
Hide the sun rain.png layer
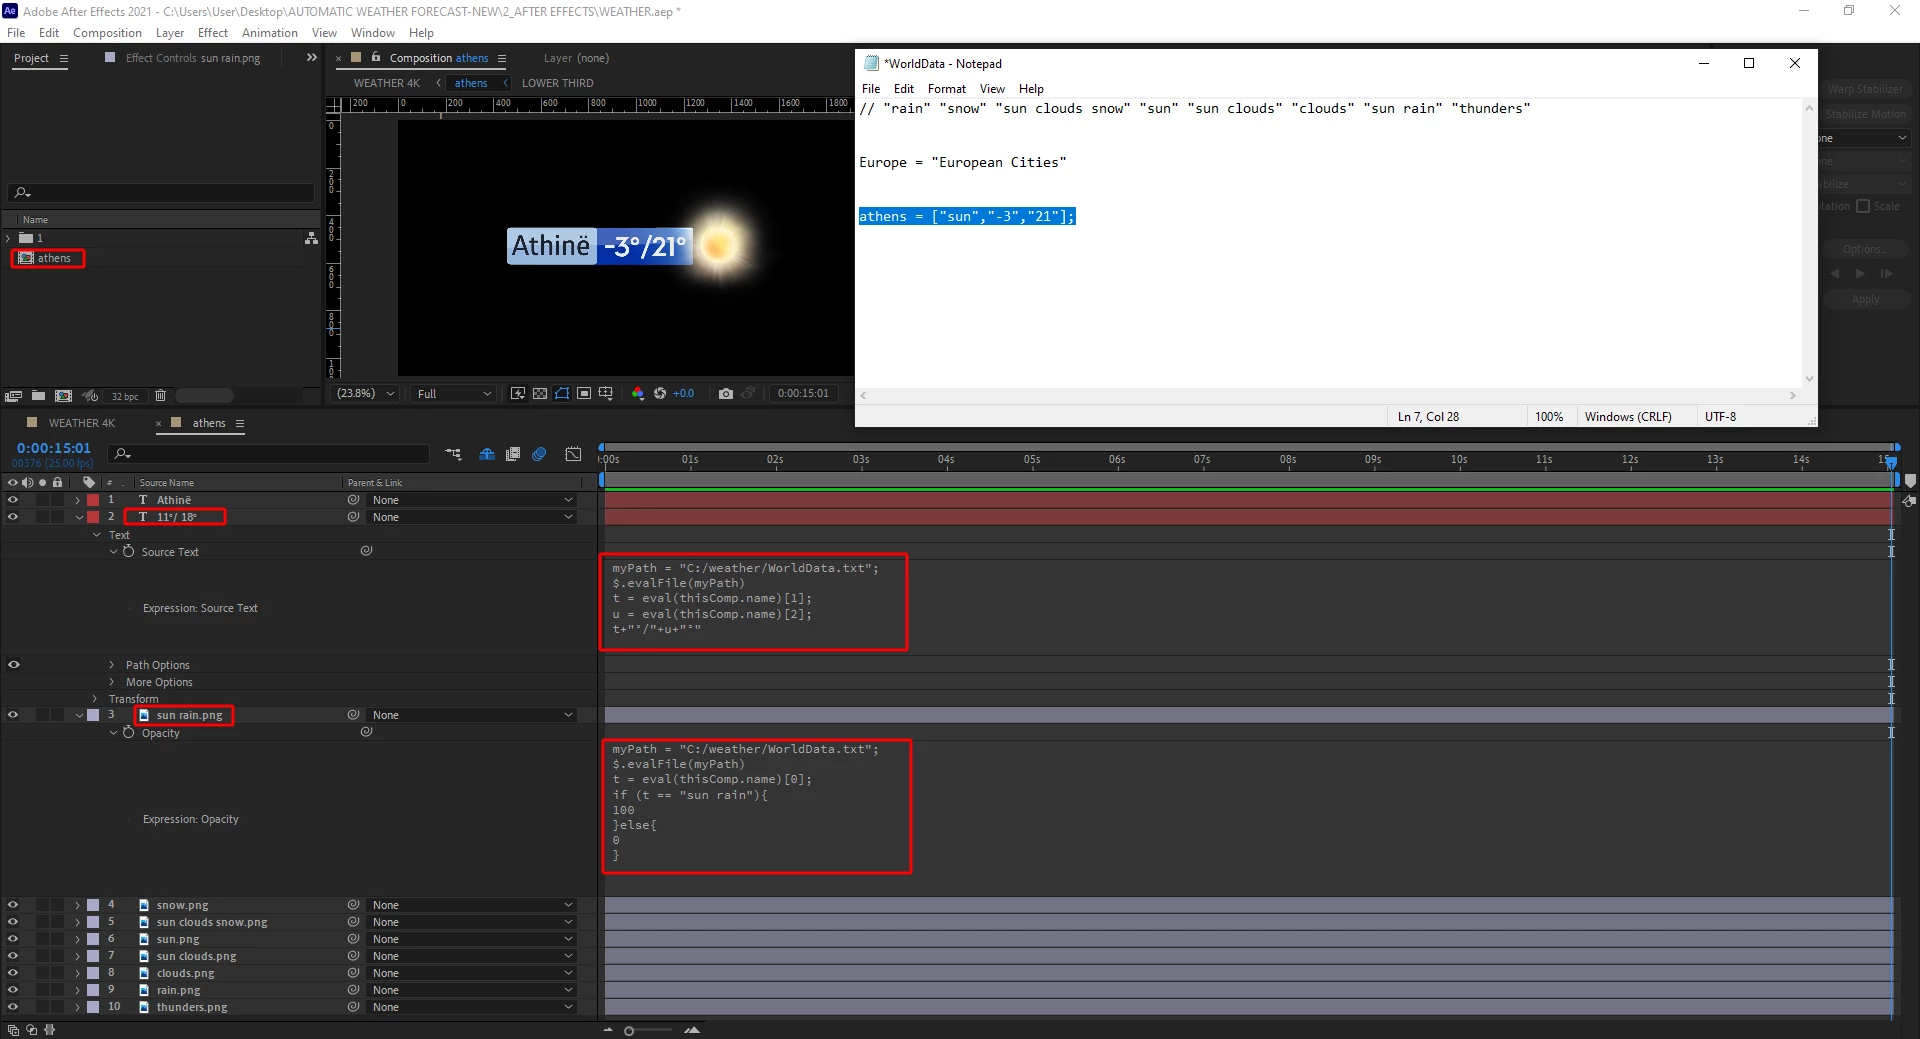click(x=13, y=715)
